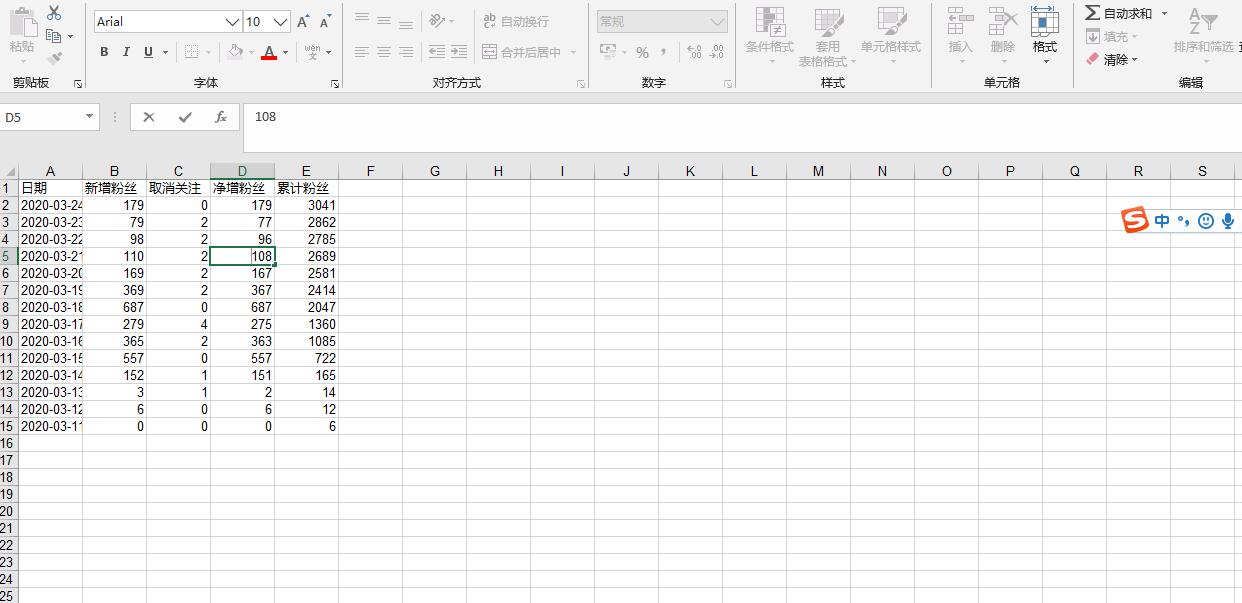This screenshot has height=603, width=1242.
Task: Click the Fill (填充) button
Action: [x=1111, y=36]
